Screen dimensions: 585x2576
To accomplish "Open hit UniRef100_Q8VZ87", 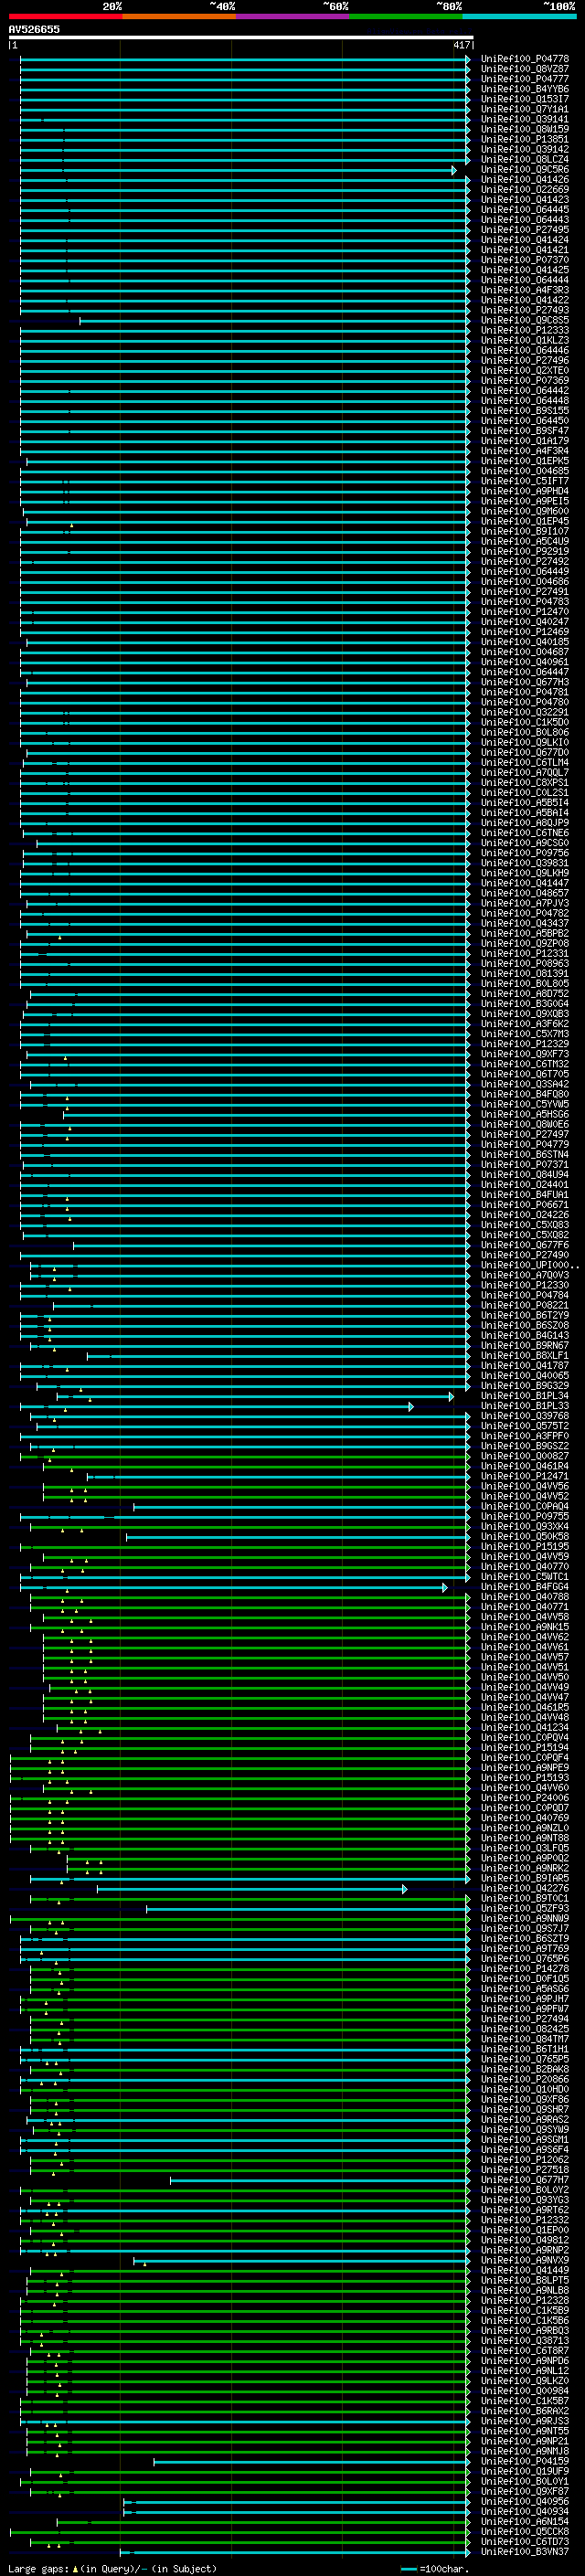I will pyautogui.click(x=525, y=69).
